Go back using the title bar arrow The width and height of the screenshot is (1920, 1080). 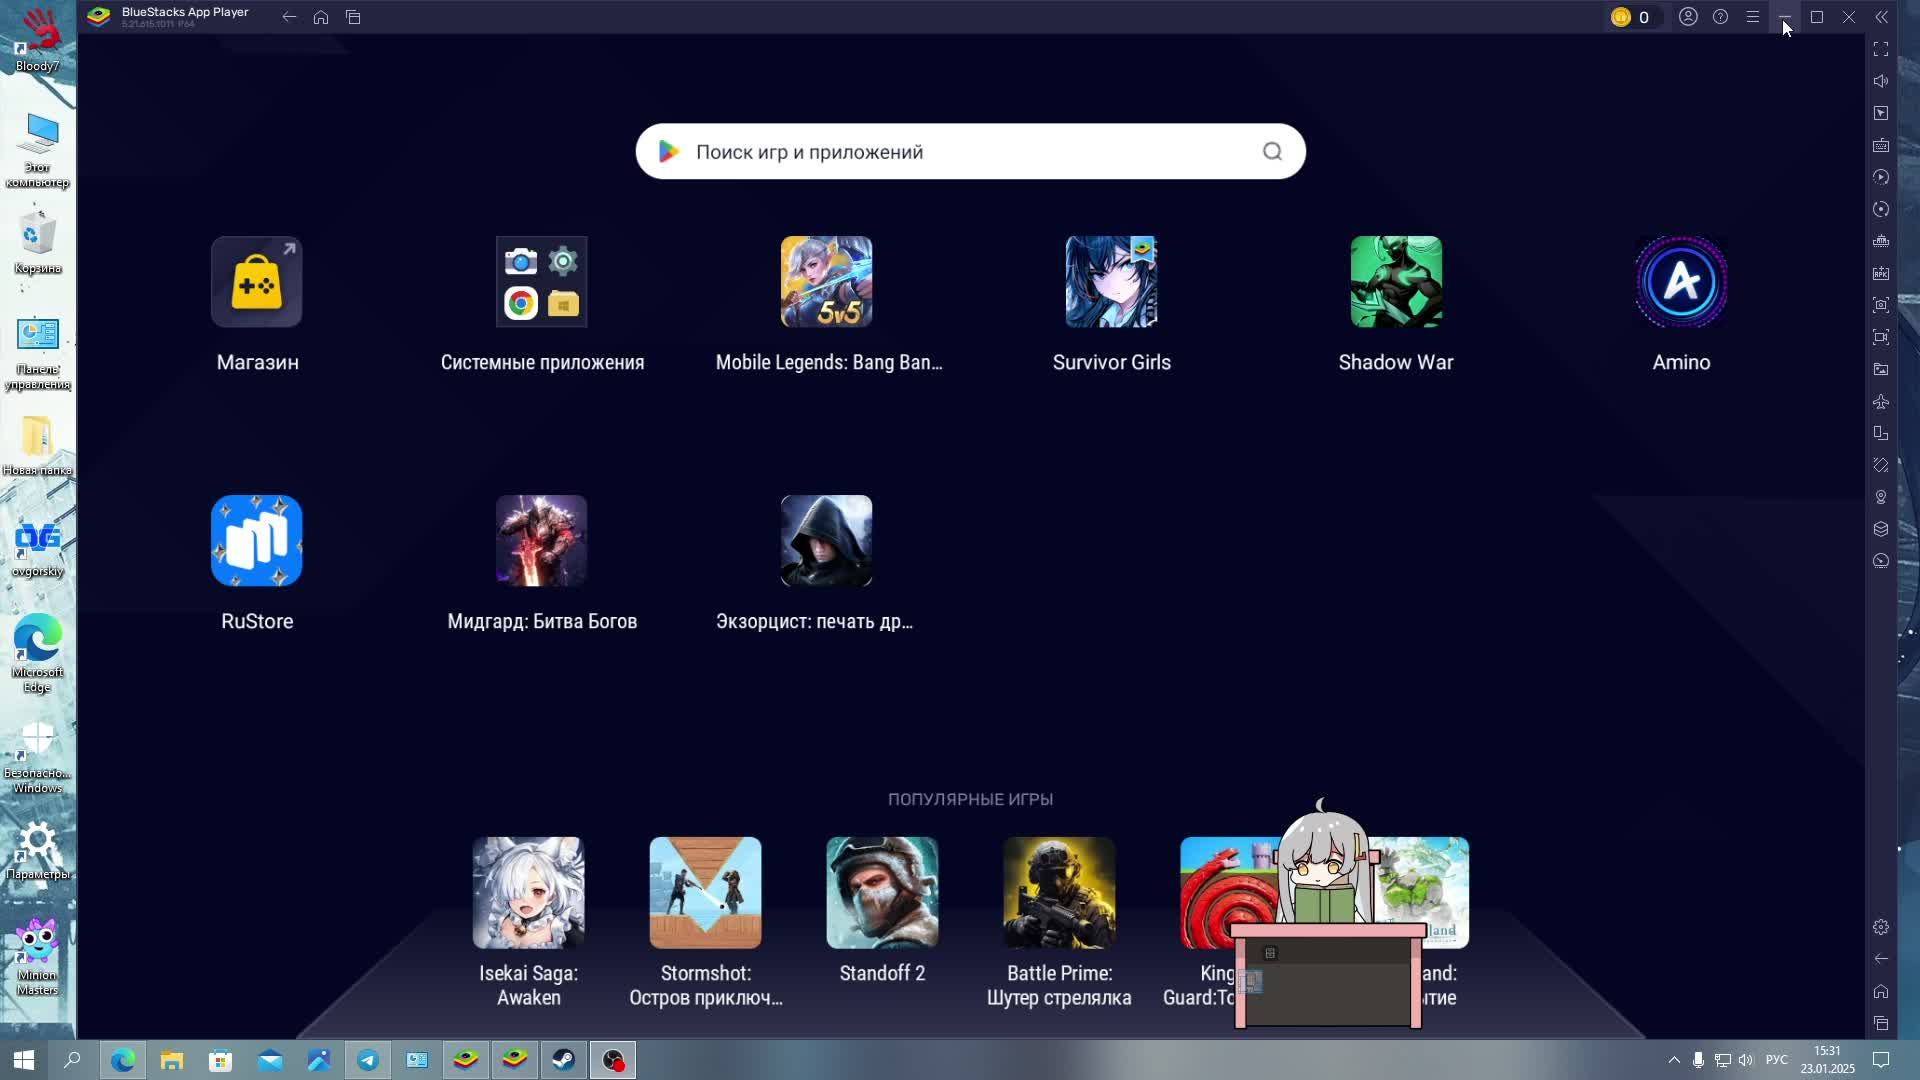(x=289, y=17)
